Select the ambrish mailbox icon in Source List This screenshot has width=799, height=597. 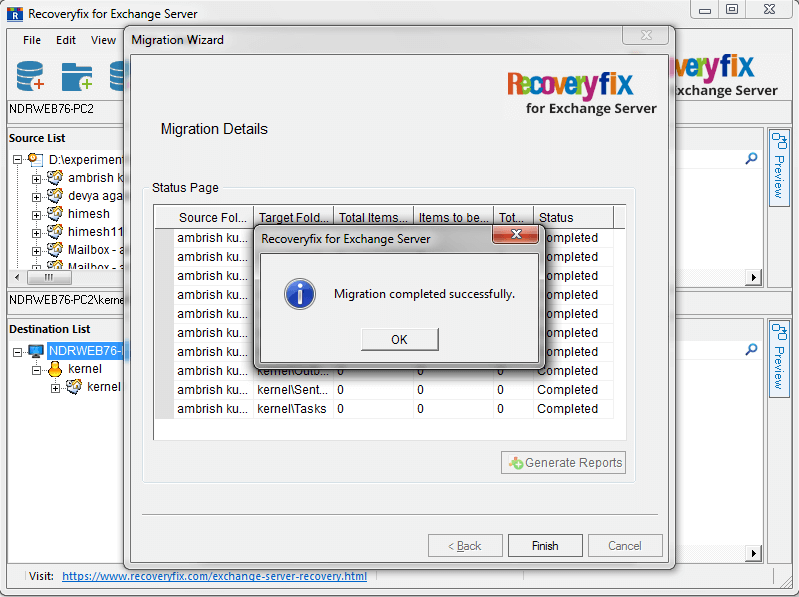[x=55, y=177]
